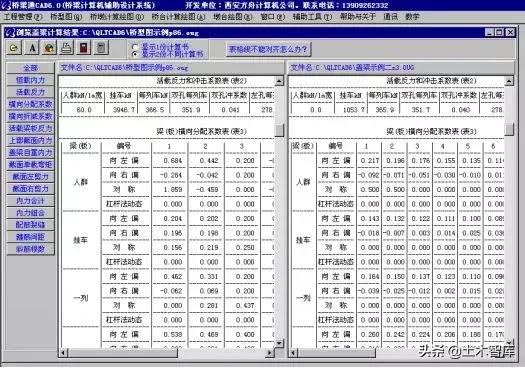Click the 表格线不能对齐怎么办? button

268,50
